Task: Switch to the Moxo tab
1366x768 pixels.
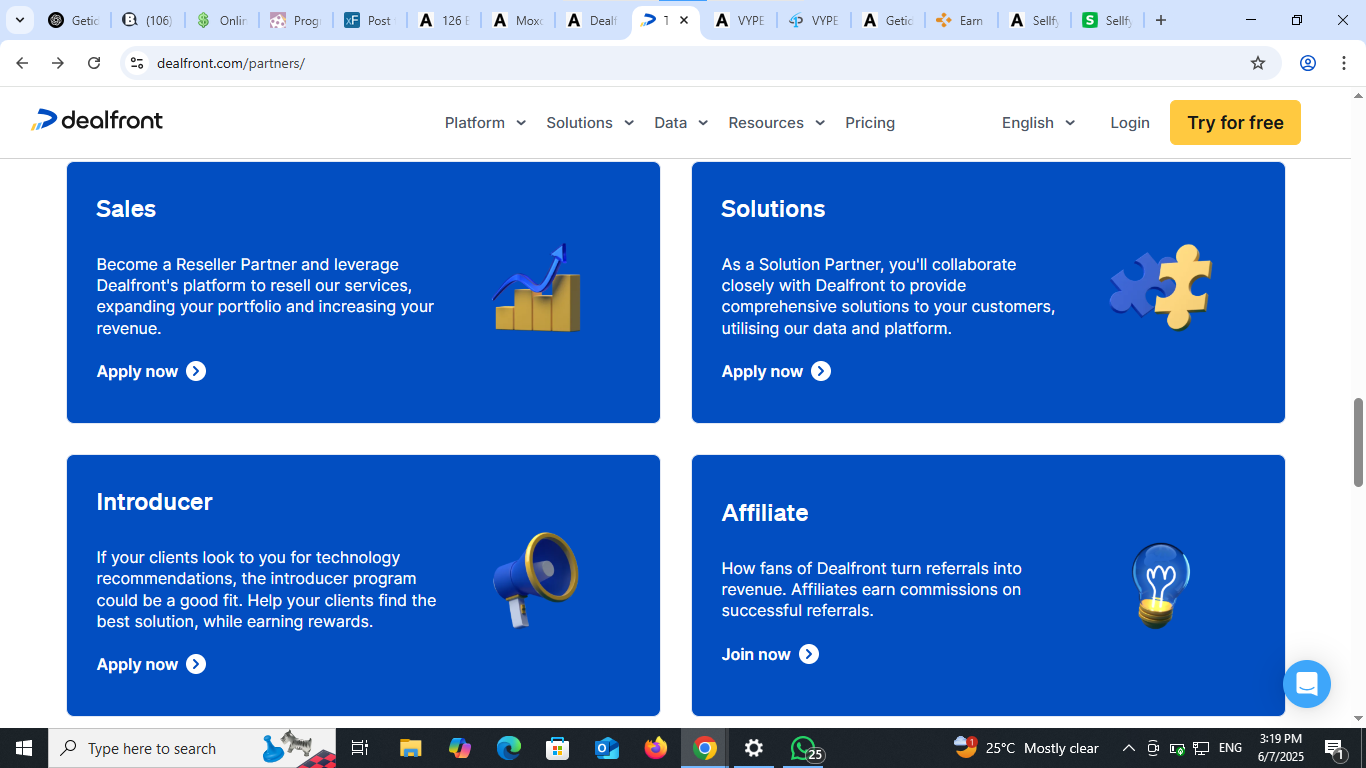Action: coord(518,20)
